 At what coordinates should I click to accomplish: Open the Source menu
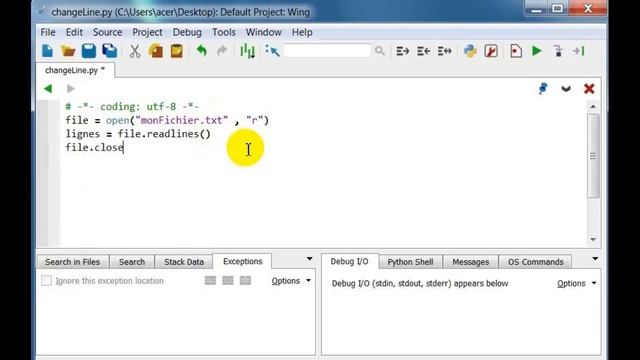107,32
